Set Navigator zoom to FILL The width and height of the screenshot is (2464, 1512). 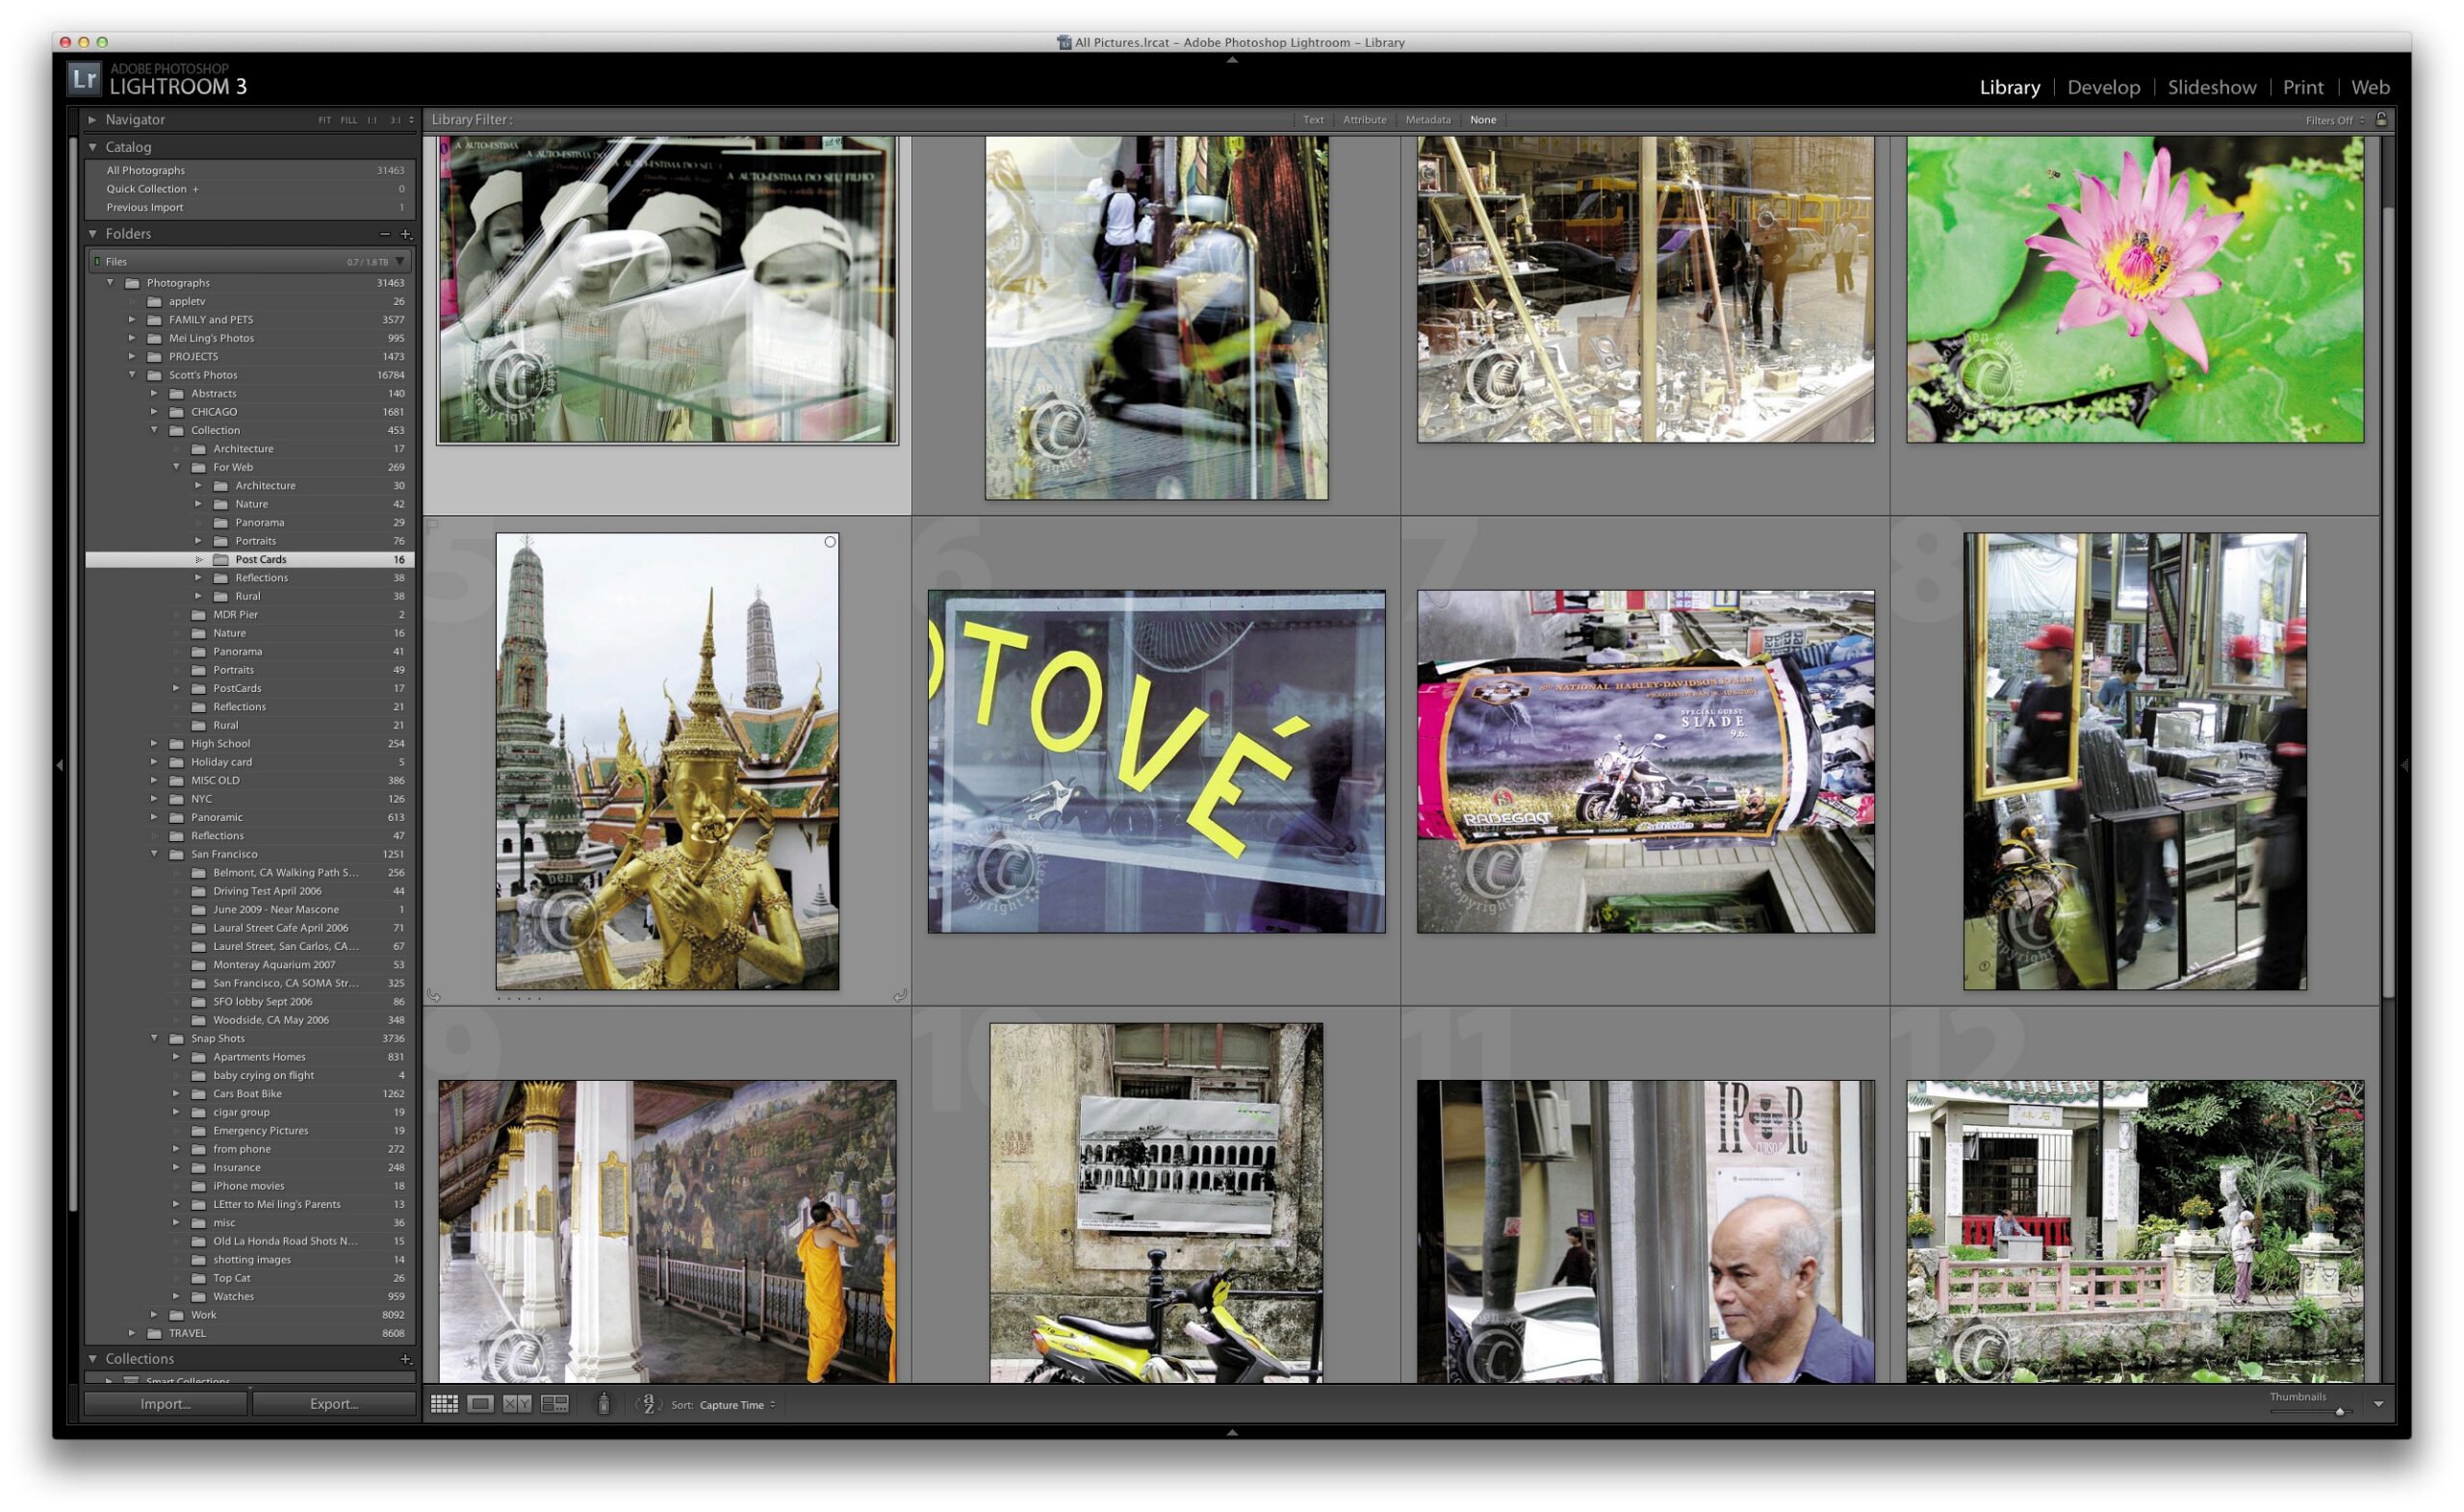coord(348,120)
